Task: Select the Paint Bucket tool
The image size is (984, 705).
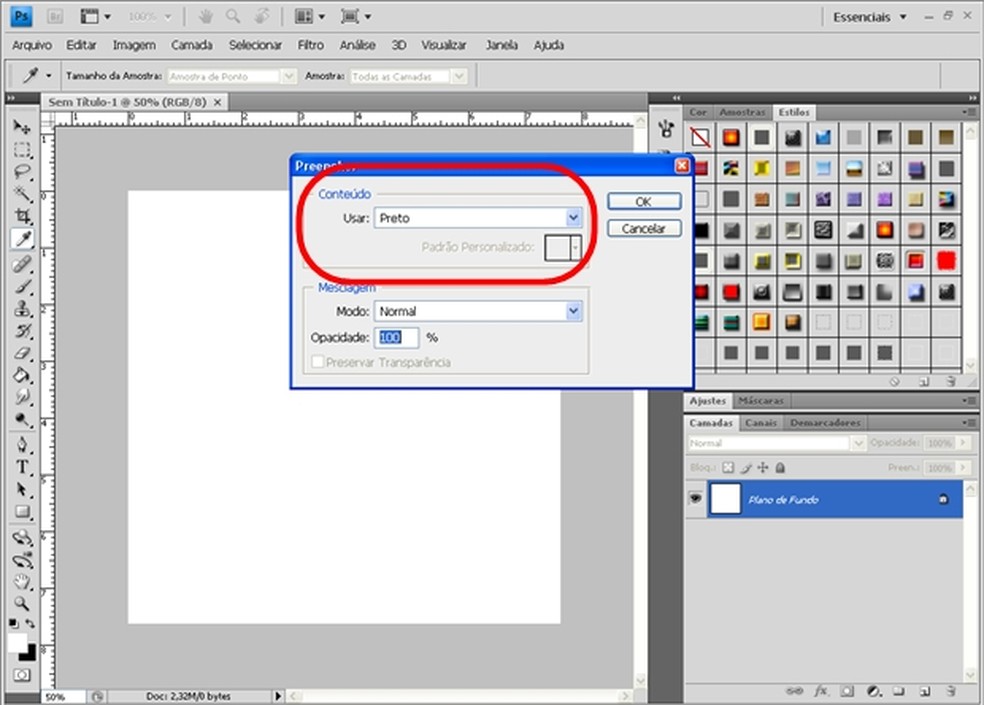Action: tap(22, 376)
